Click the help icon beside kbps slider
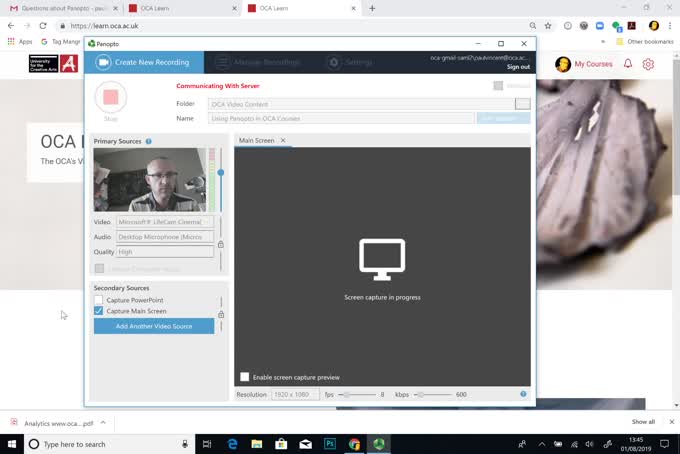This screenshot has width=680, height=454. (523, 394)
